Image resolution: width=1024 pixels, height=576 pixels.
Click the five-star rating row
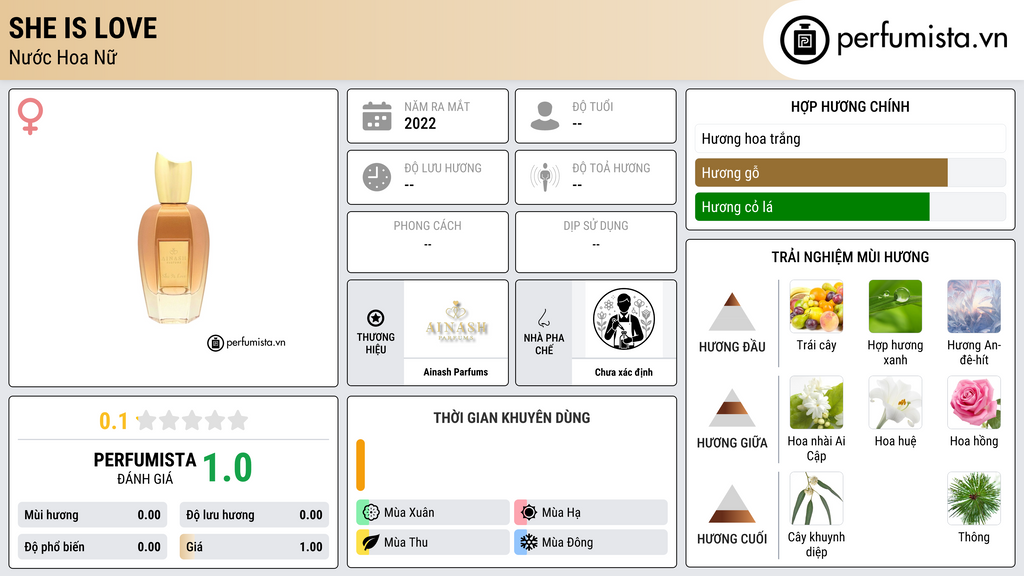coord(193,420)
